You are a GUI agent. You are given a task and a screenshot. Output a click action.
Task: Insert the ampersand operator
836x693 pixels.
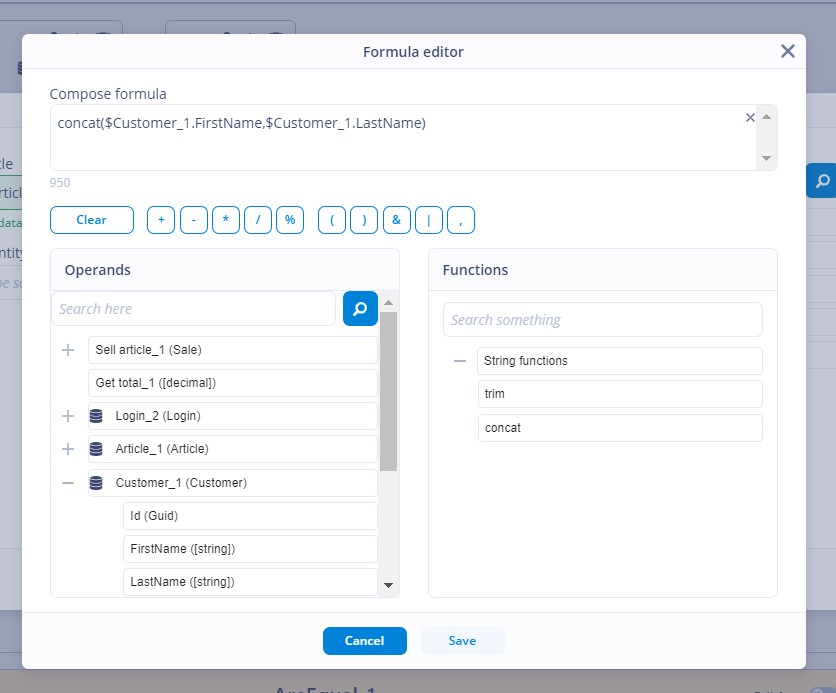click(397, 220)
